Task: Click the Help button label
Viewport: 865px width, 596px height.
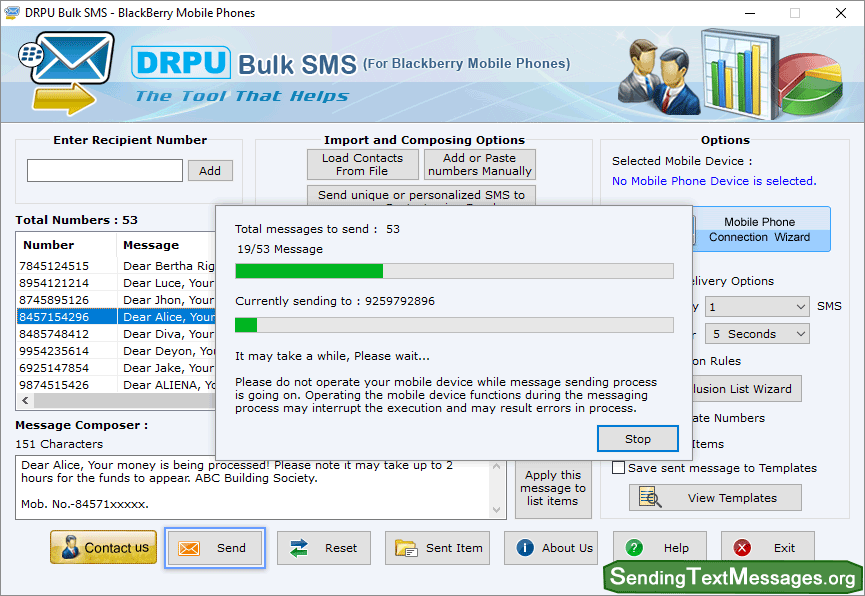Action: (x=676, y=548)
